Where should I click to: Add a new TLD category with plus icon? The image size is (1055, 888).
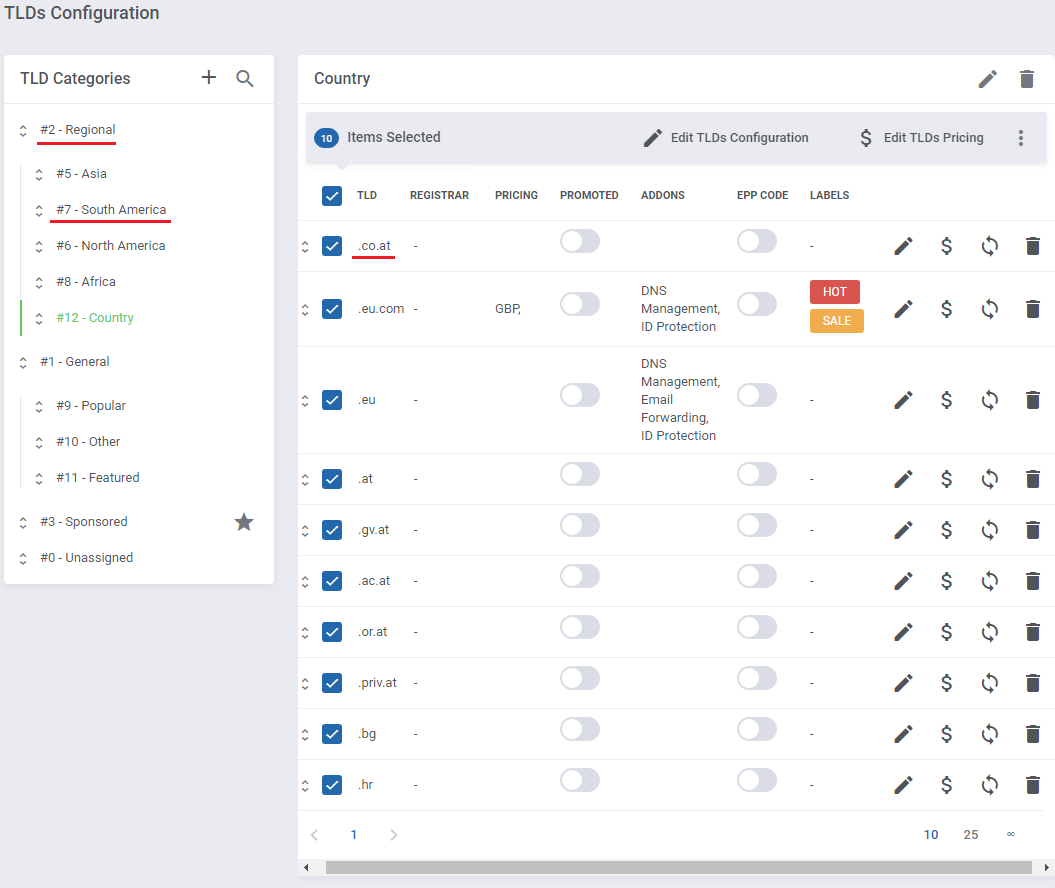coord(209,77)
